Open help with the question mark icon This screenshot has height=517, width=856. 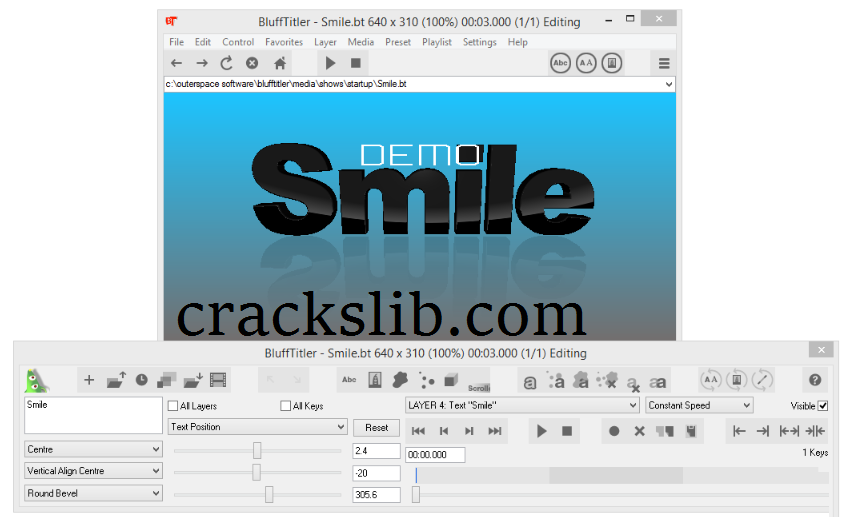pos(815,380)
